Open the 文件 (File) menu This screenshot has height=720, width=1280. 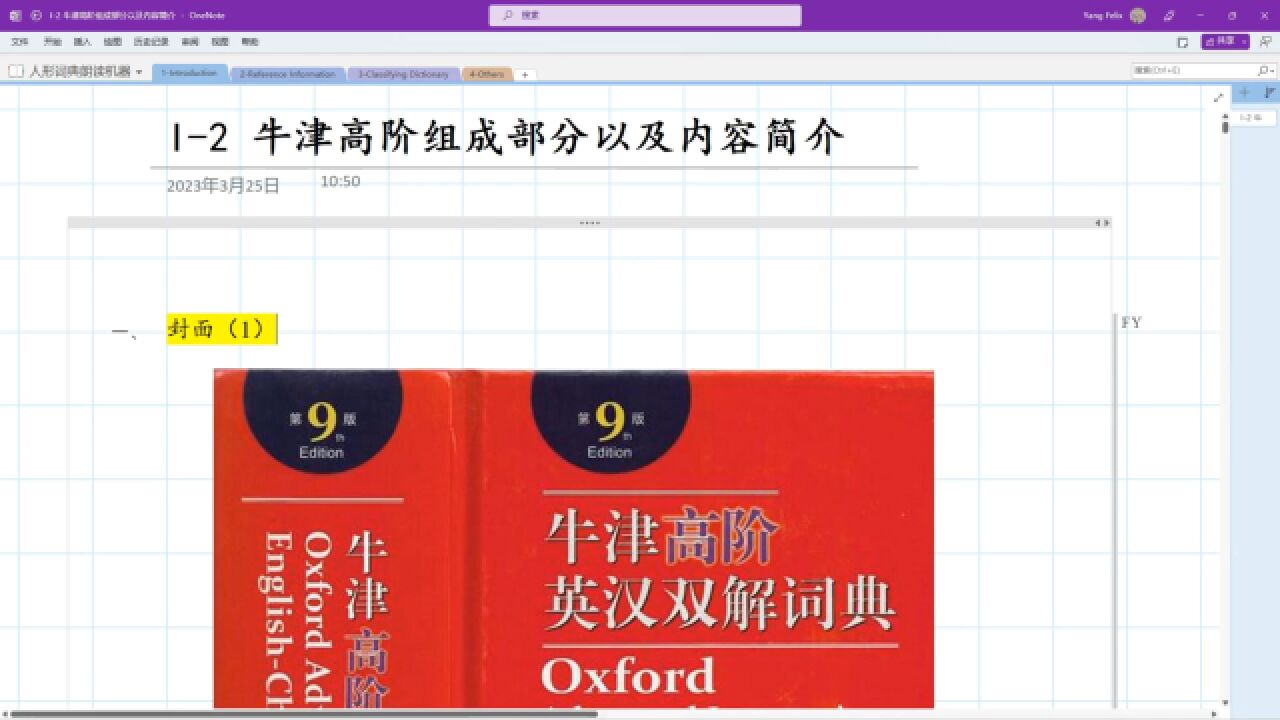pyautogui.click(x=20, y=42)
